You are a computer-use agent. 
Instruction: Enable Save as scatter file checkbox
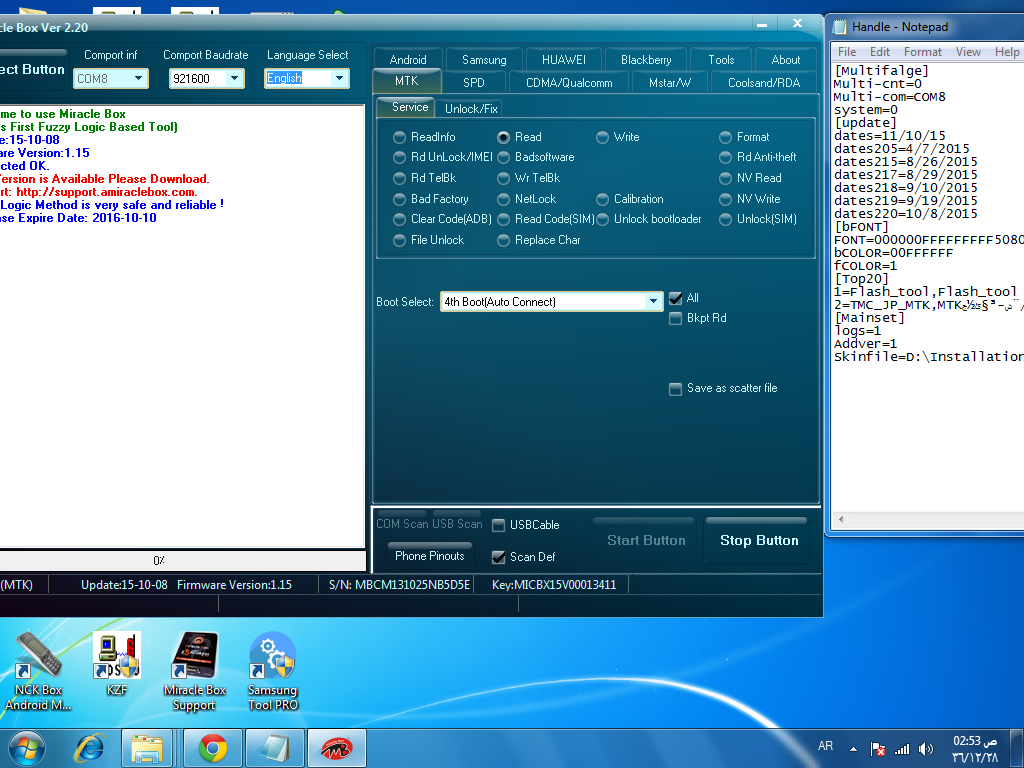pyautogui.click(x=676, y=389)
